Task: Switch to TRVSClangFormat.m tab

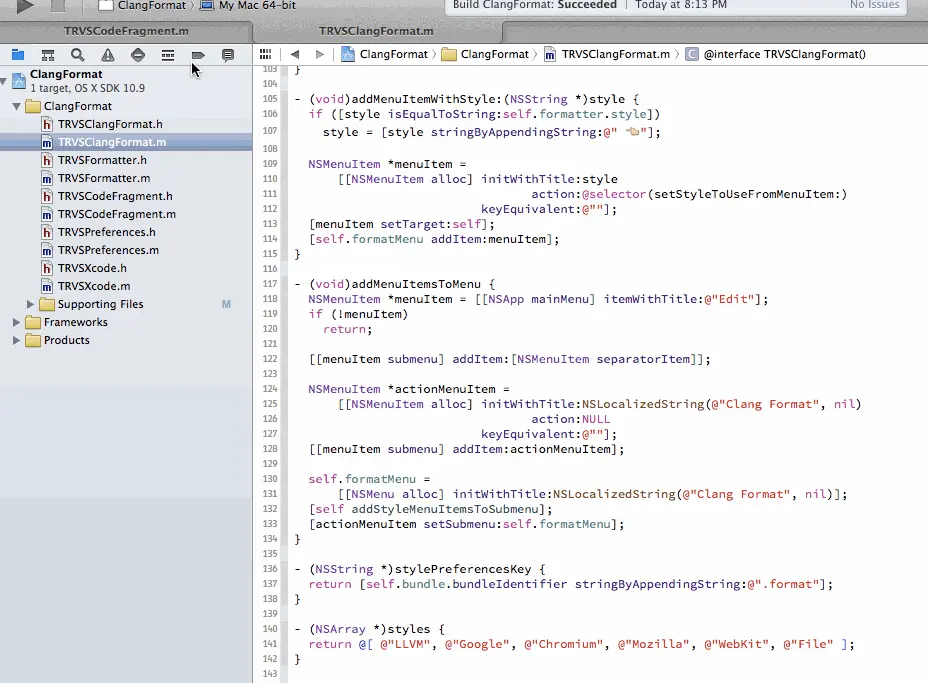Action: coord(376,31)
